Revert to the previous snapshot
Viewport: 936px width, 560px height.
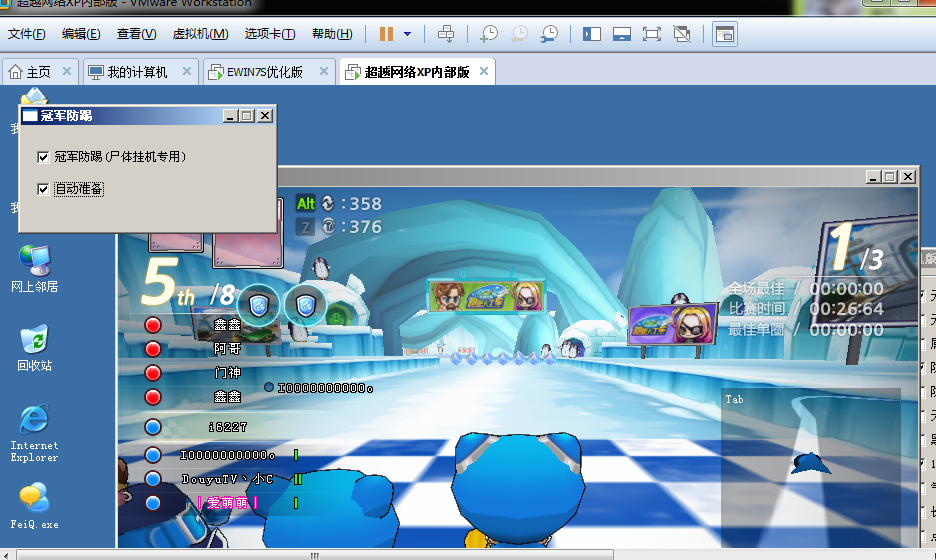click(x=519, y=34)
